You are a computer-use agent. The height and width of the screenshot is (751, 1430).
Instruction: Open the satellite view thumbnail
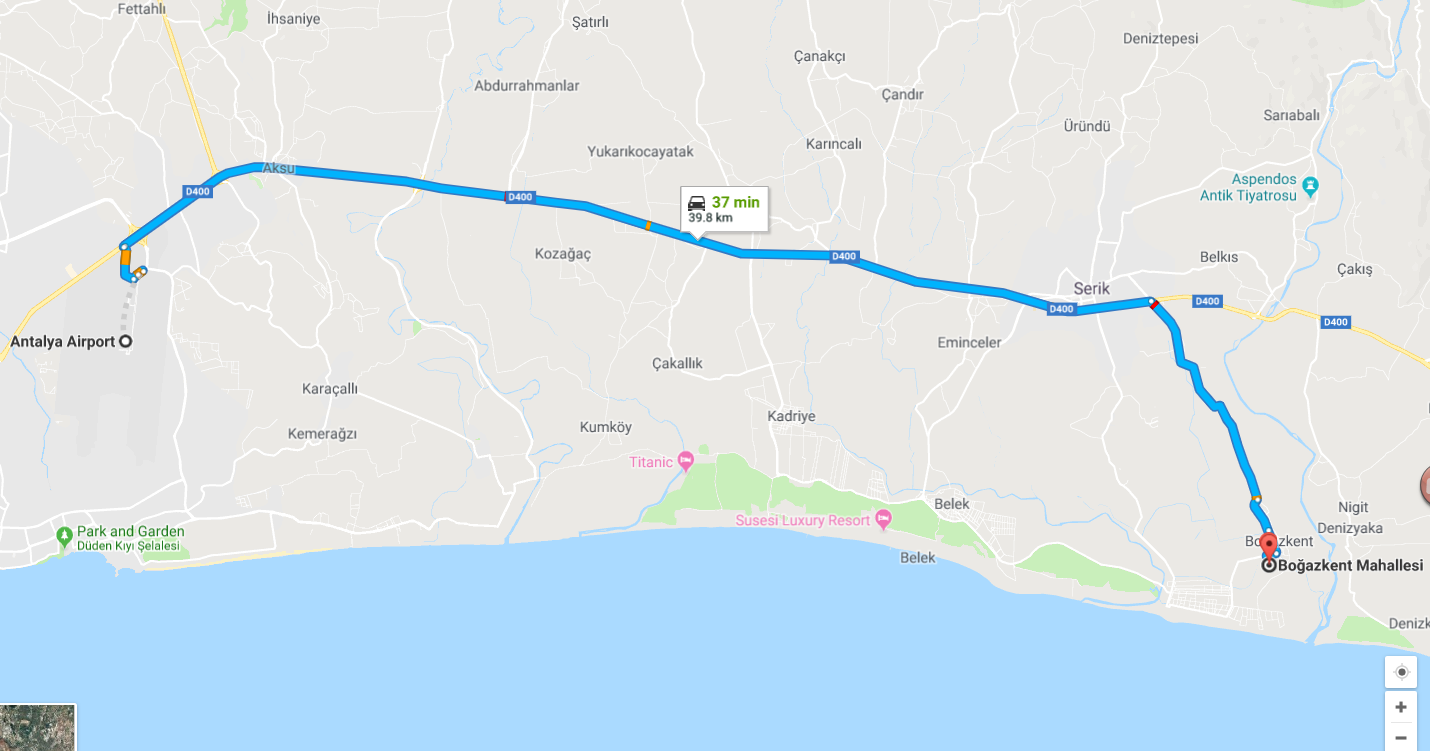click(38, 727)
